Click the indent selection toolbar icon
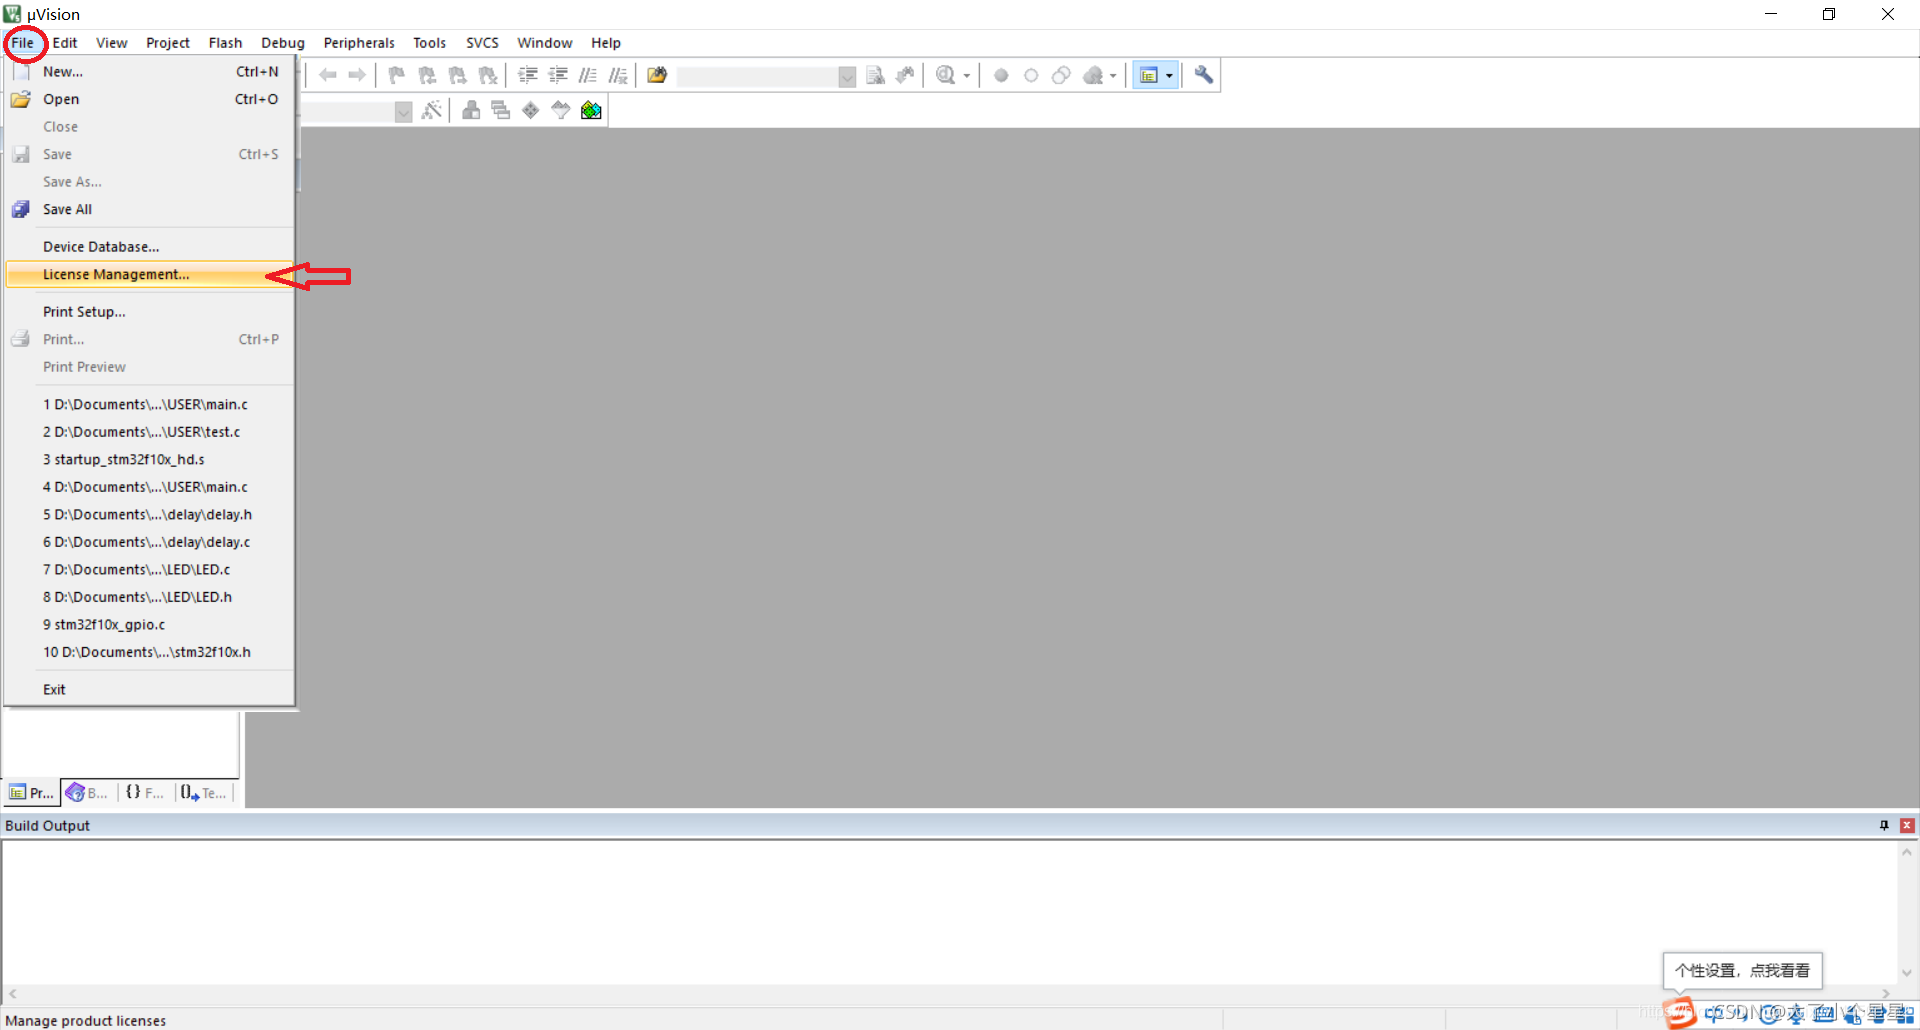This screenshot has height=1030, width=1920. [528, 75]
